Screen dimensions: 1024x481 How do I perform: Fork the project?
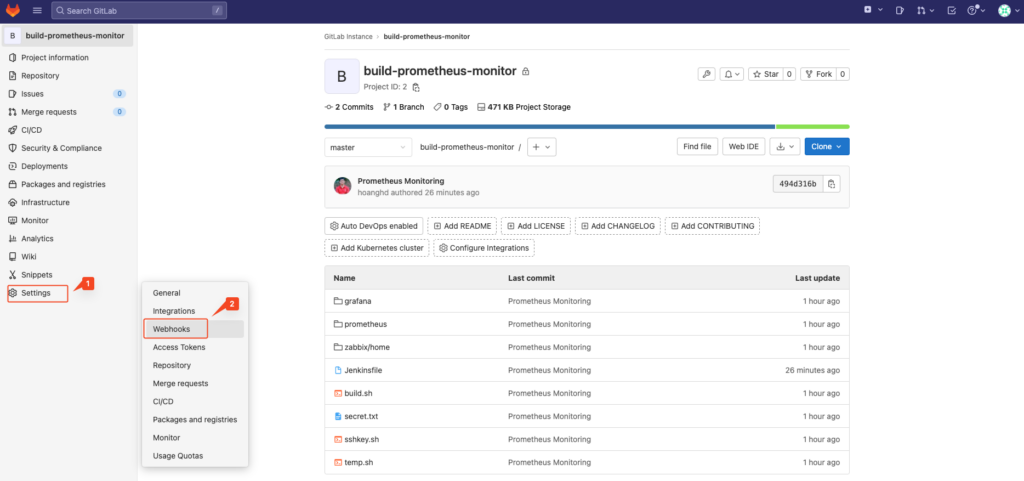[x=818, y=74]
